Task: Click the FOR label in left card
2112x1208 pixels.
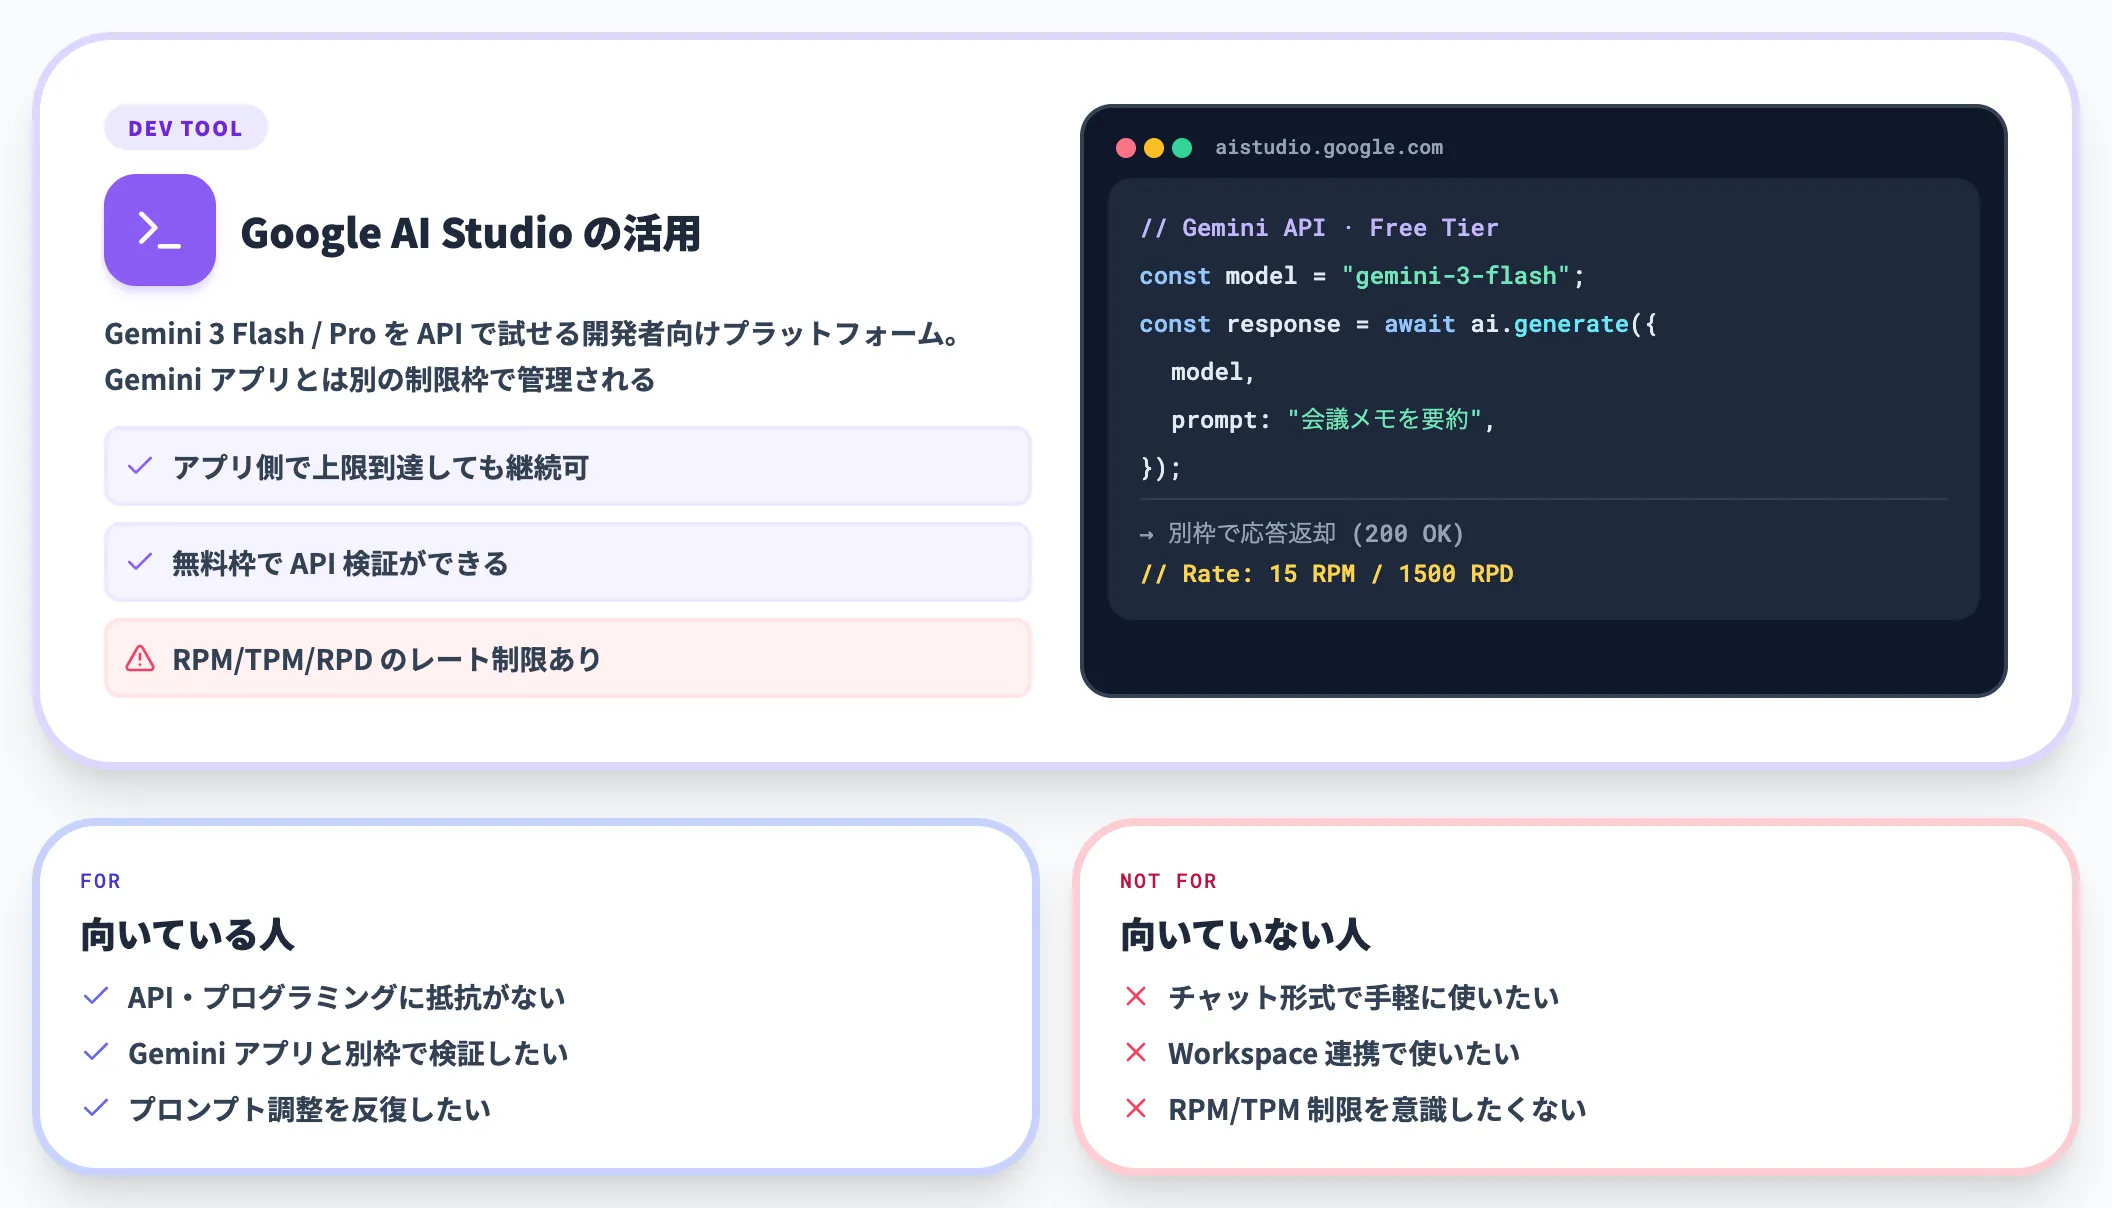Action: [x=100, y=881]
